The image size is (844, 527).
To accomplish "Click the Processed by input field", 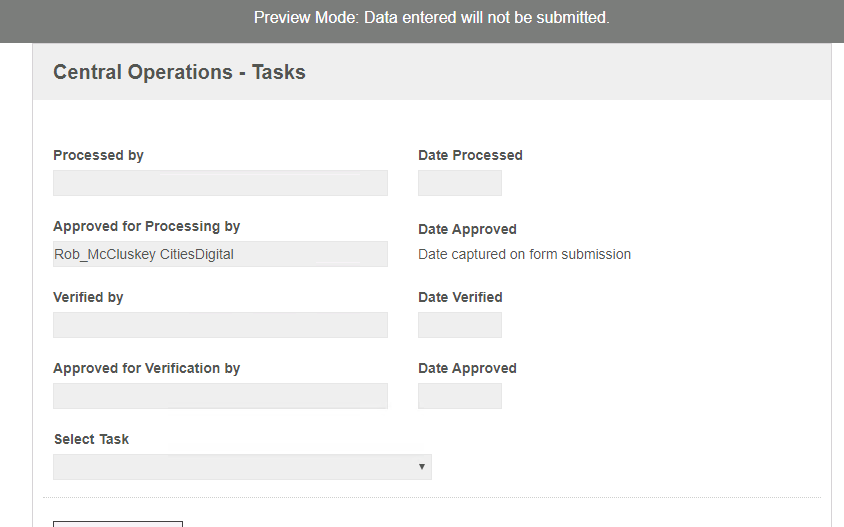I will click(220, 183).
